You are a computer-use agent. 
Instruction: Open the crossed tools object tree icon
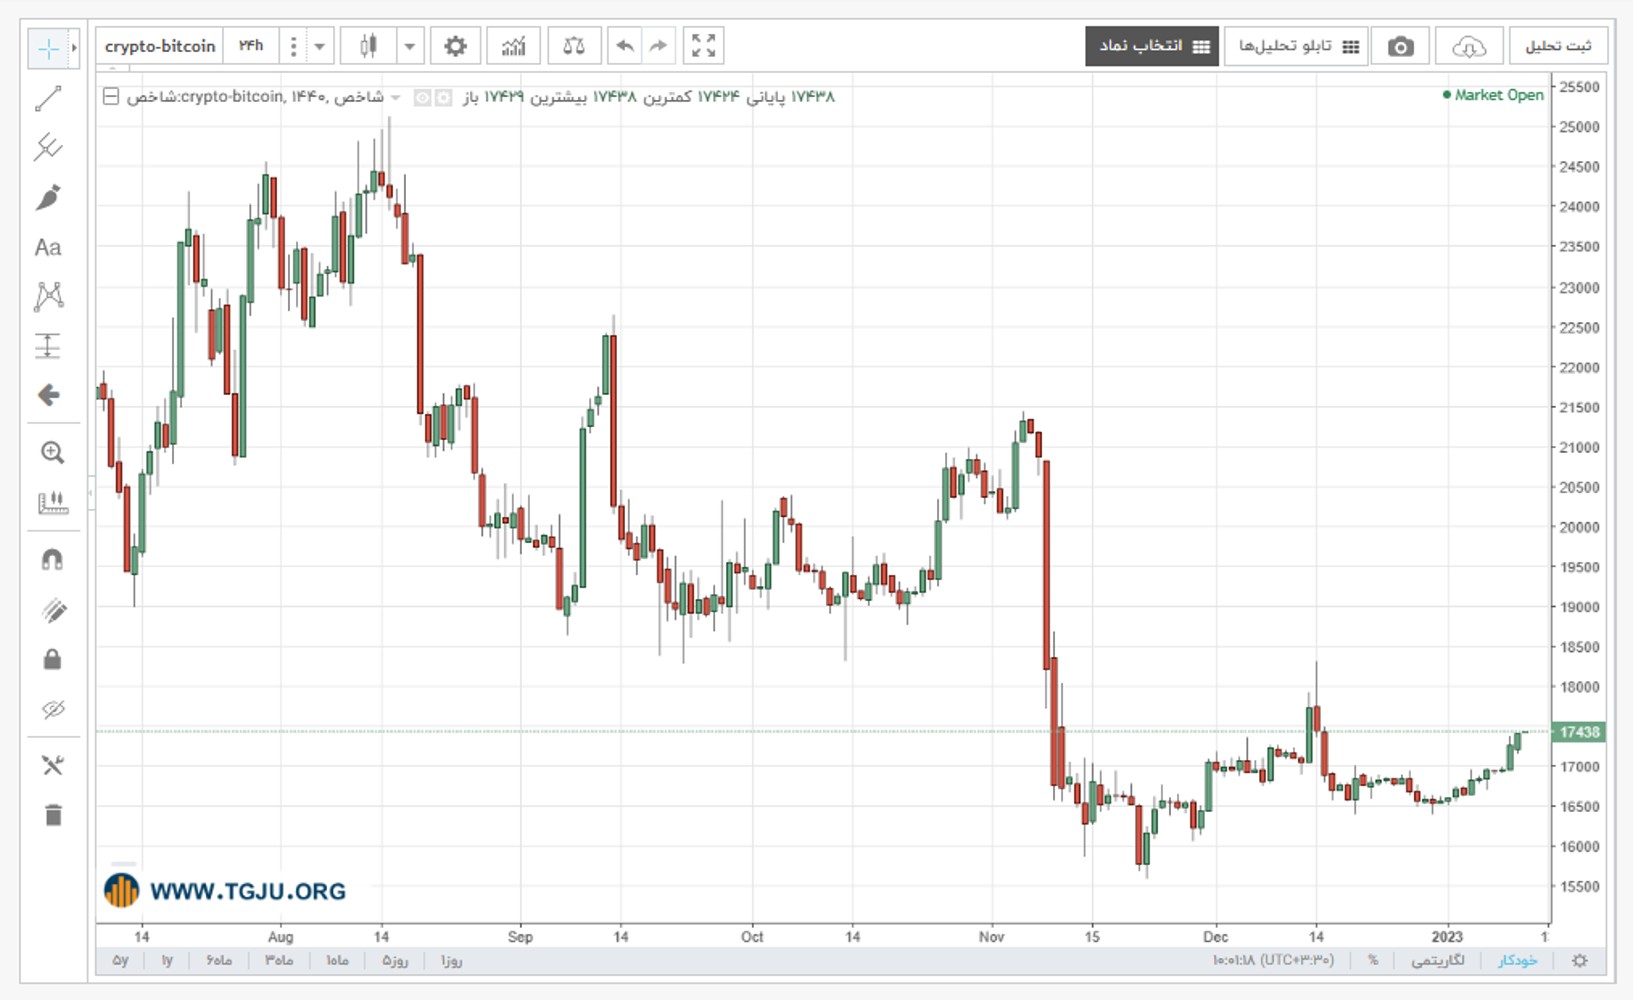[x=52, y=766]
